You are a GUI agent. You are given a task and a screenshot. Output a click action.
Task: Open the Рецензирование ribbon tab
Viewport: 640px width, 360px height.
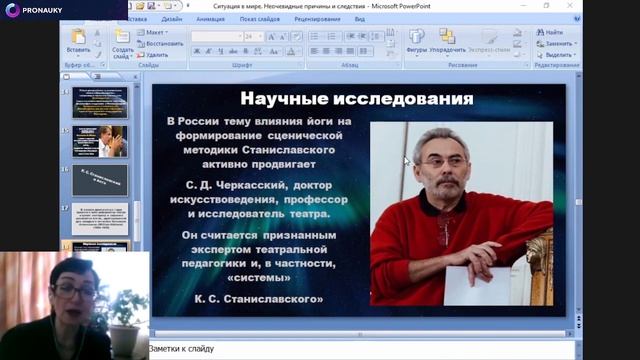[317, 19]
